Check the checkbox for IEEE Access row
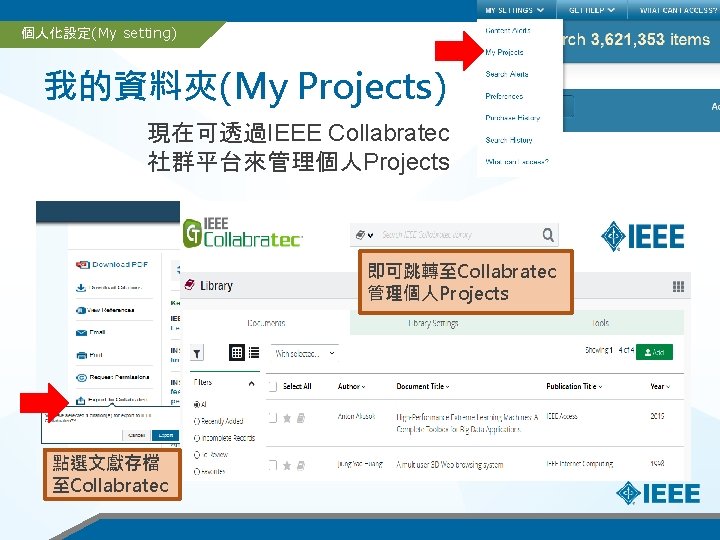Screen dimensions: 720x540 pyautogui.click(x=272, y=417)
